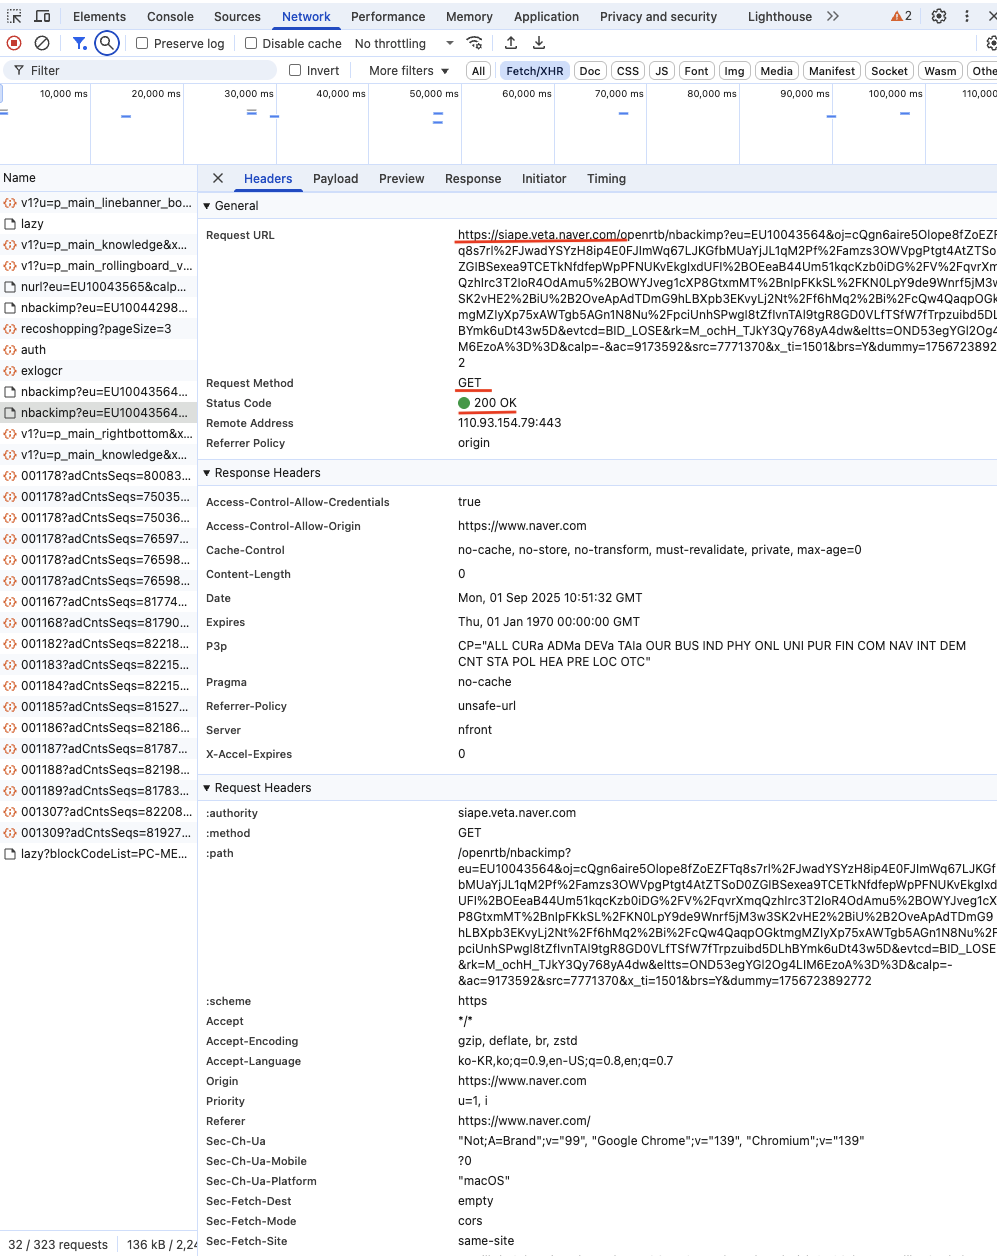This screenshot has height=1256, width=997.
Task: Open the Lighthouse panel
Action: 780,16
